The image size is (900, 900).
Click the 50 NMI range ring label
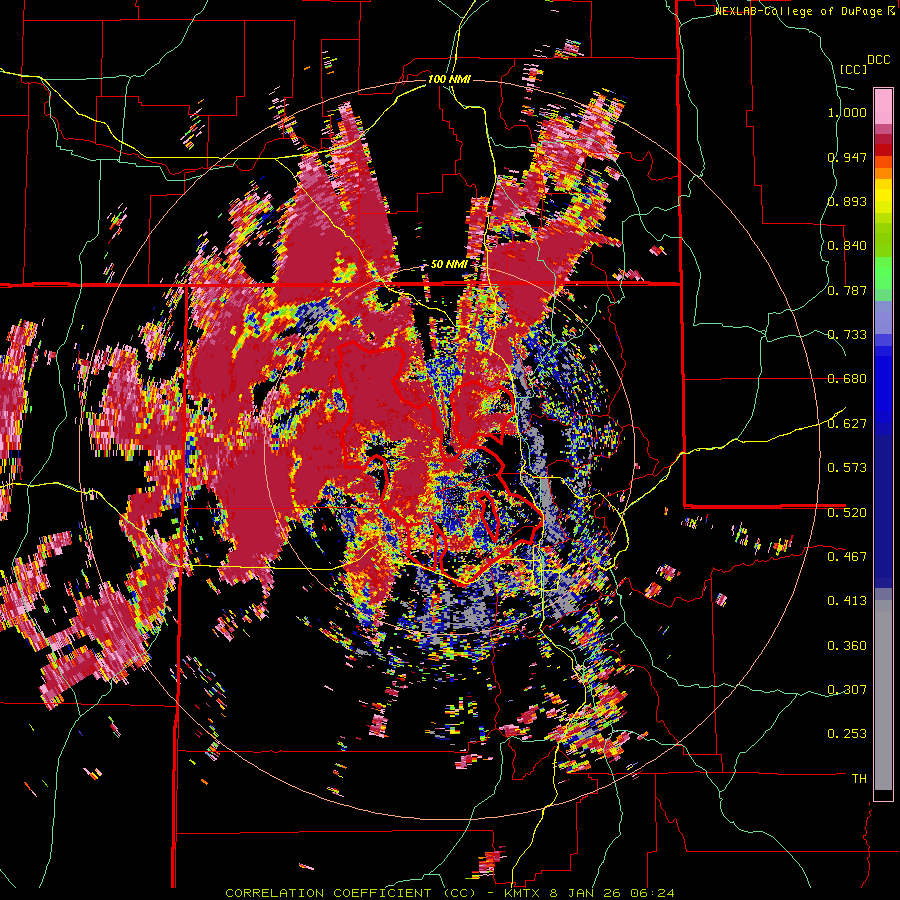(x=449, y=265)
